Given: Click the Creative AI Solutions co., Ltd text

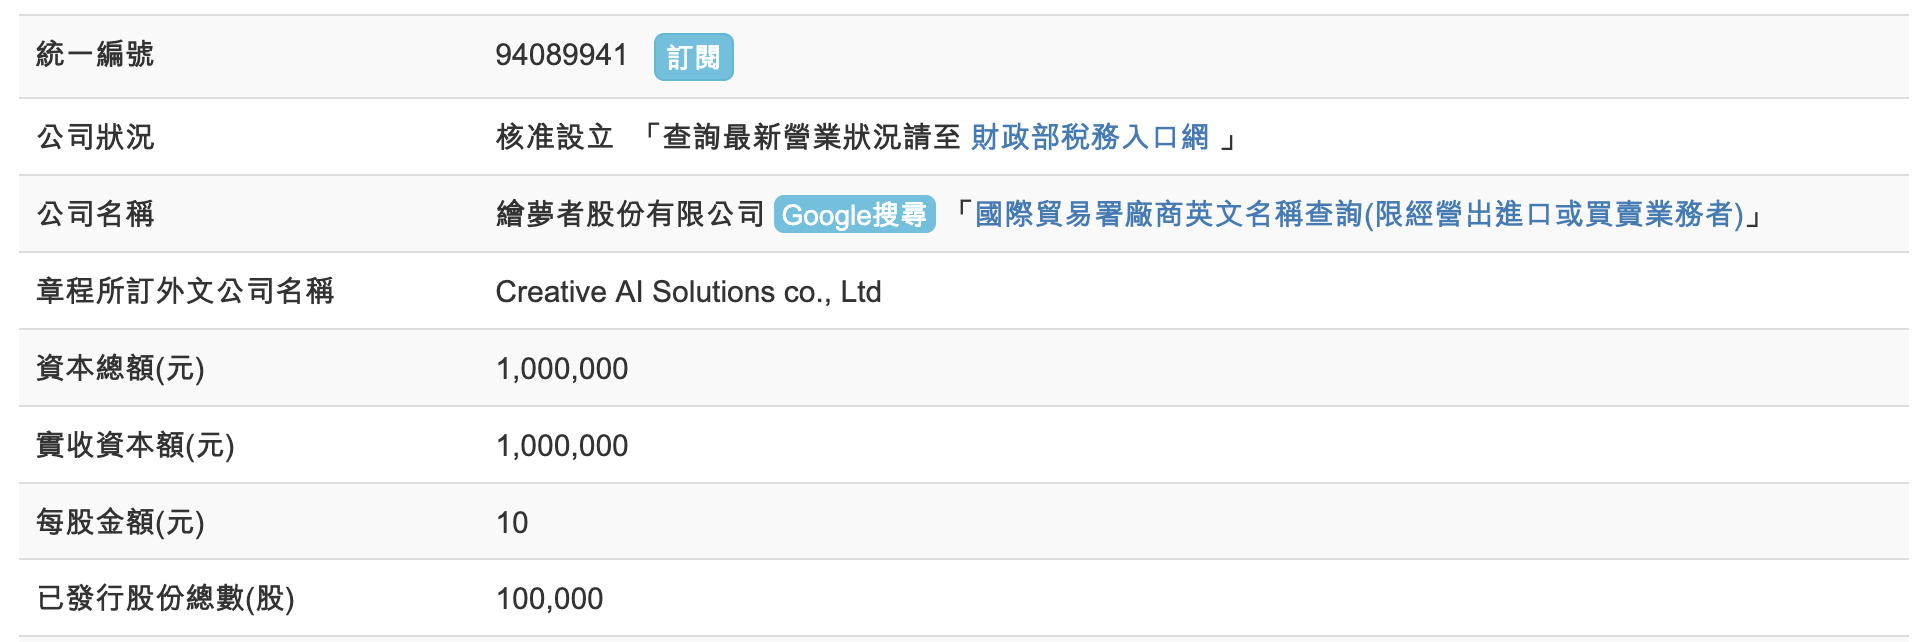Looking at the screenshot, I should 688,292.
